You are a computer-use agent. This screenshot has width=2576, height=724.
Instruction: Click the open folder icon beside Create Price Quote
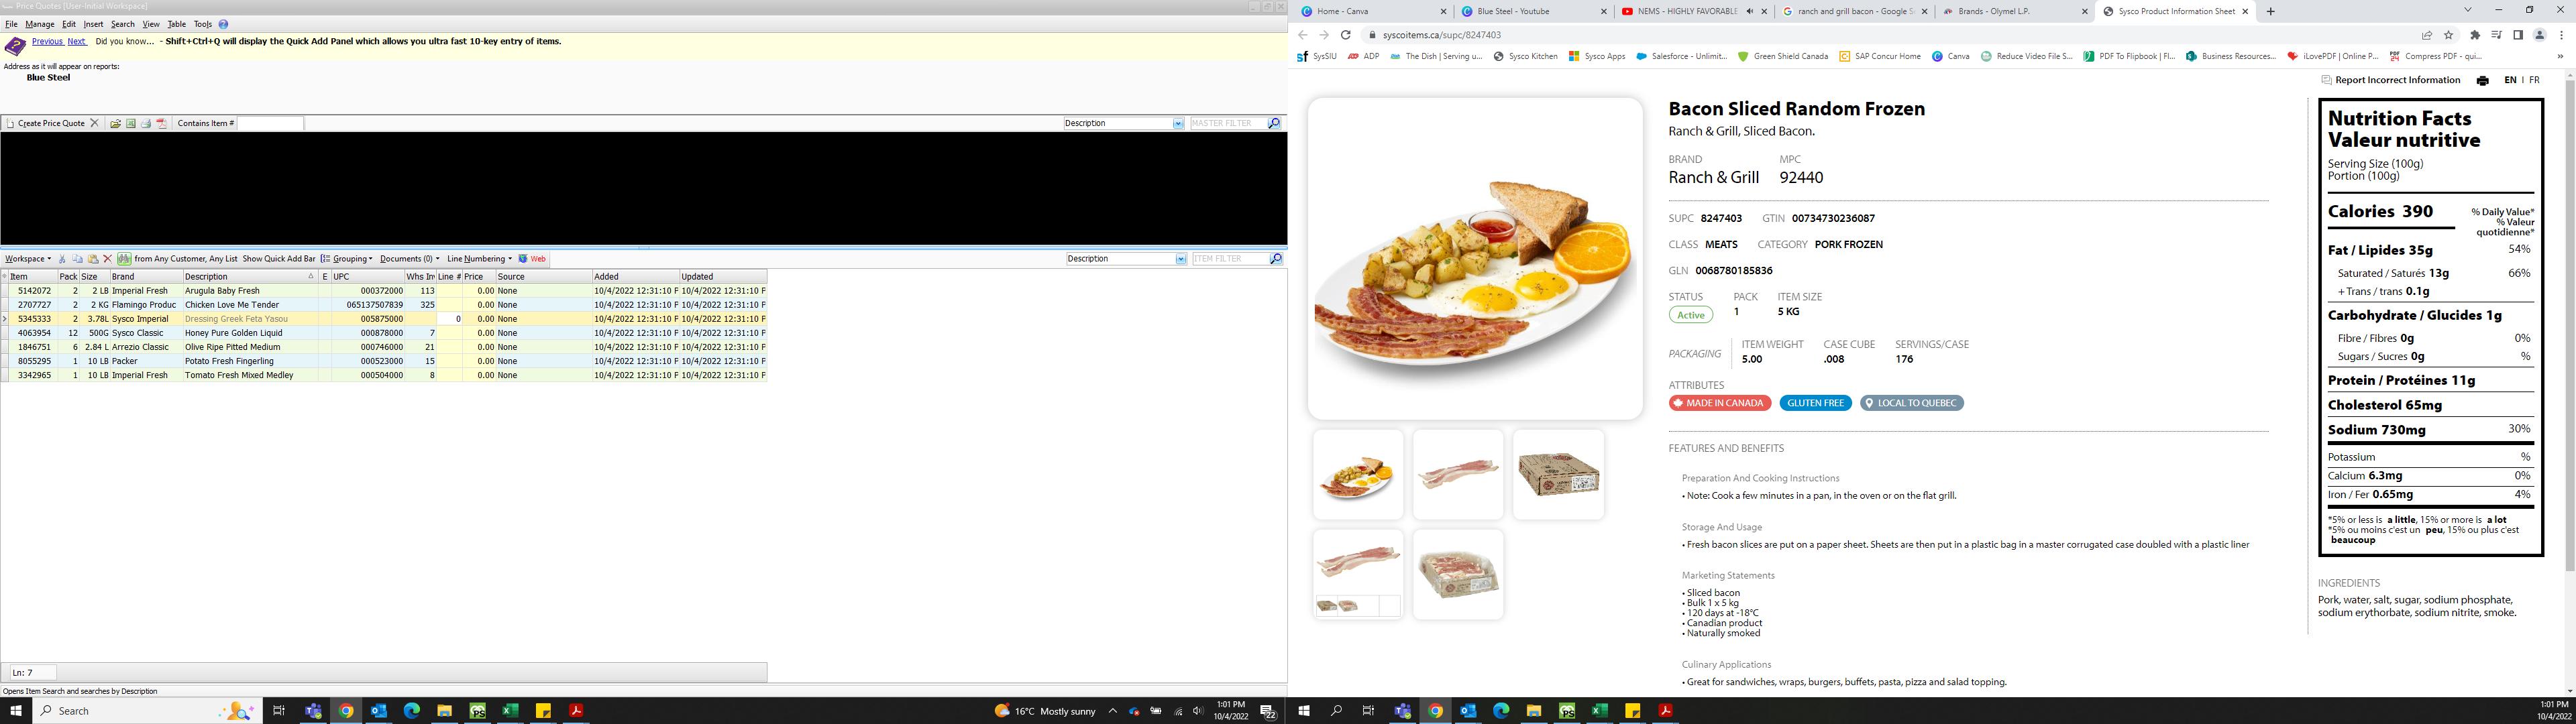tap(115, 124)
